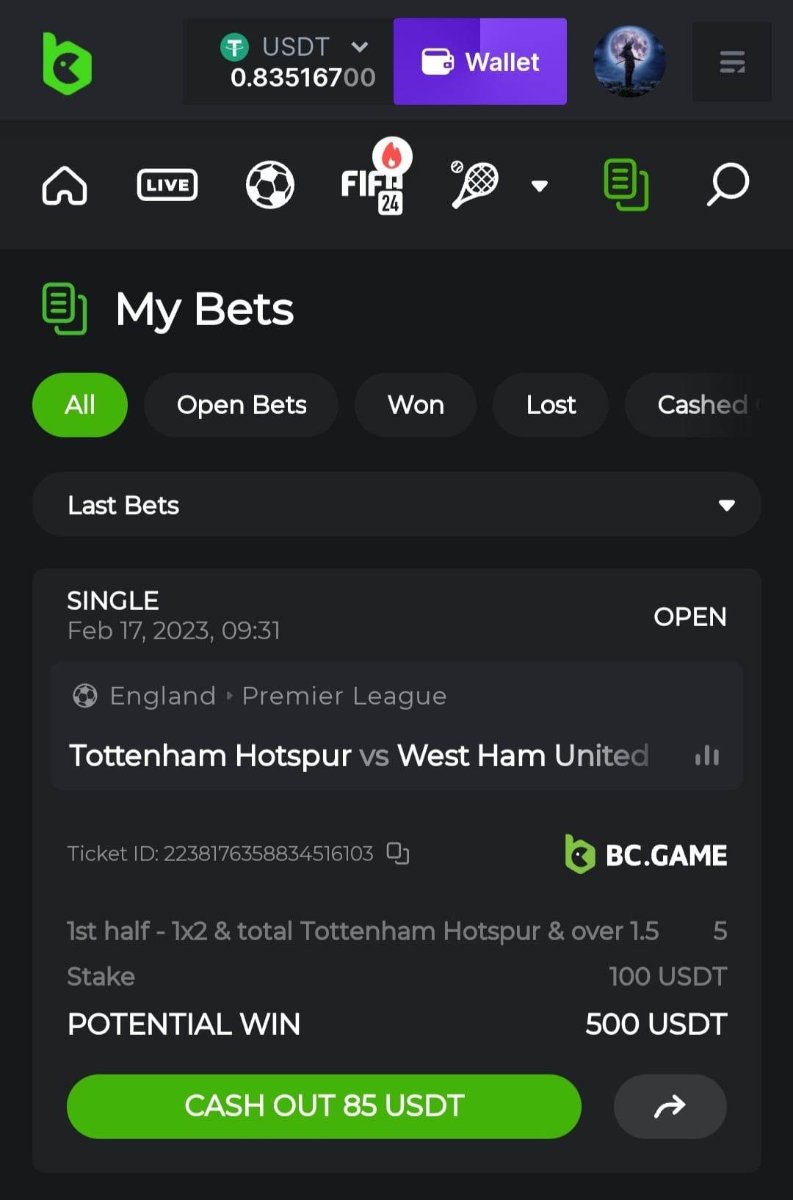Open the BC.GAME logo home link
The image size is (793, 1200).
67,62
